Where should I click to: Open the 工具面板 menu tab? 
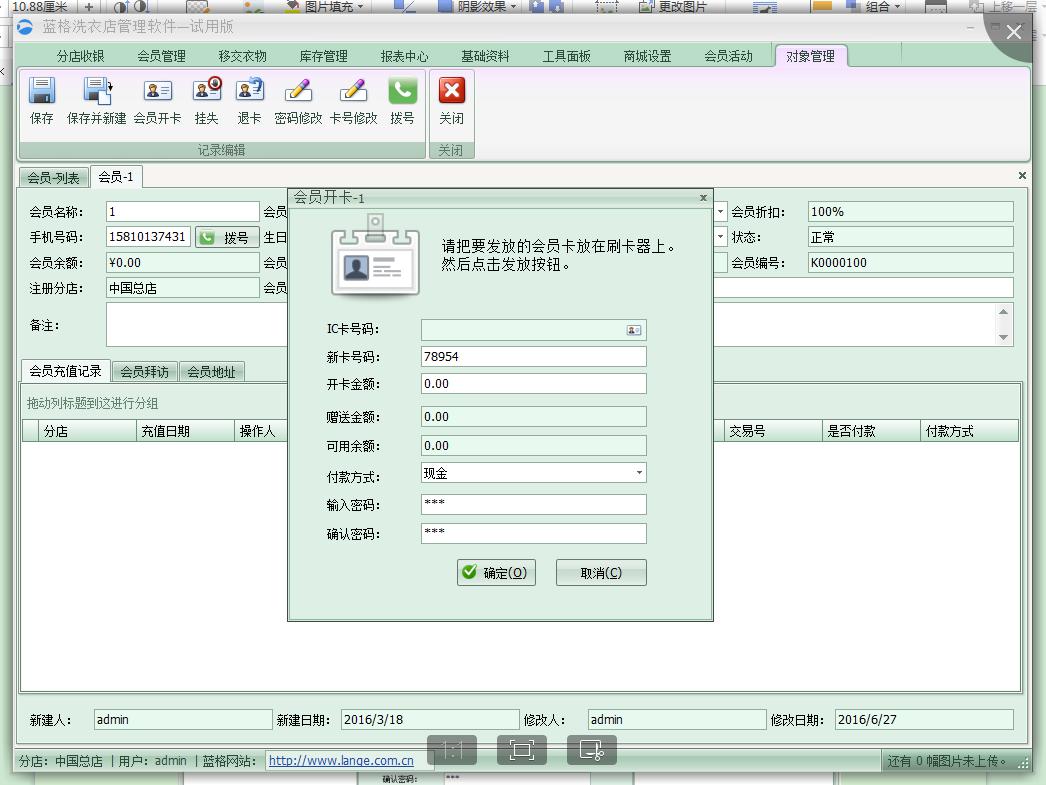click(566, 56)
